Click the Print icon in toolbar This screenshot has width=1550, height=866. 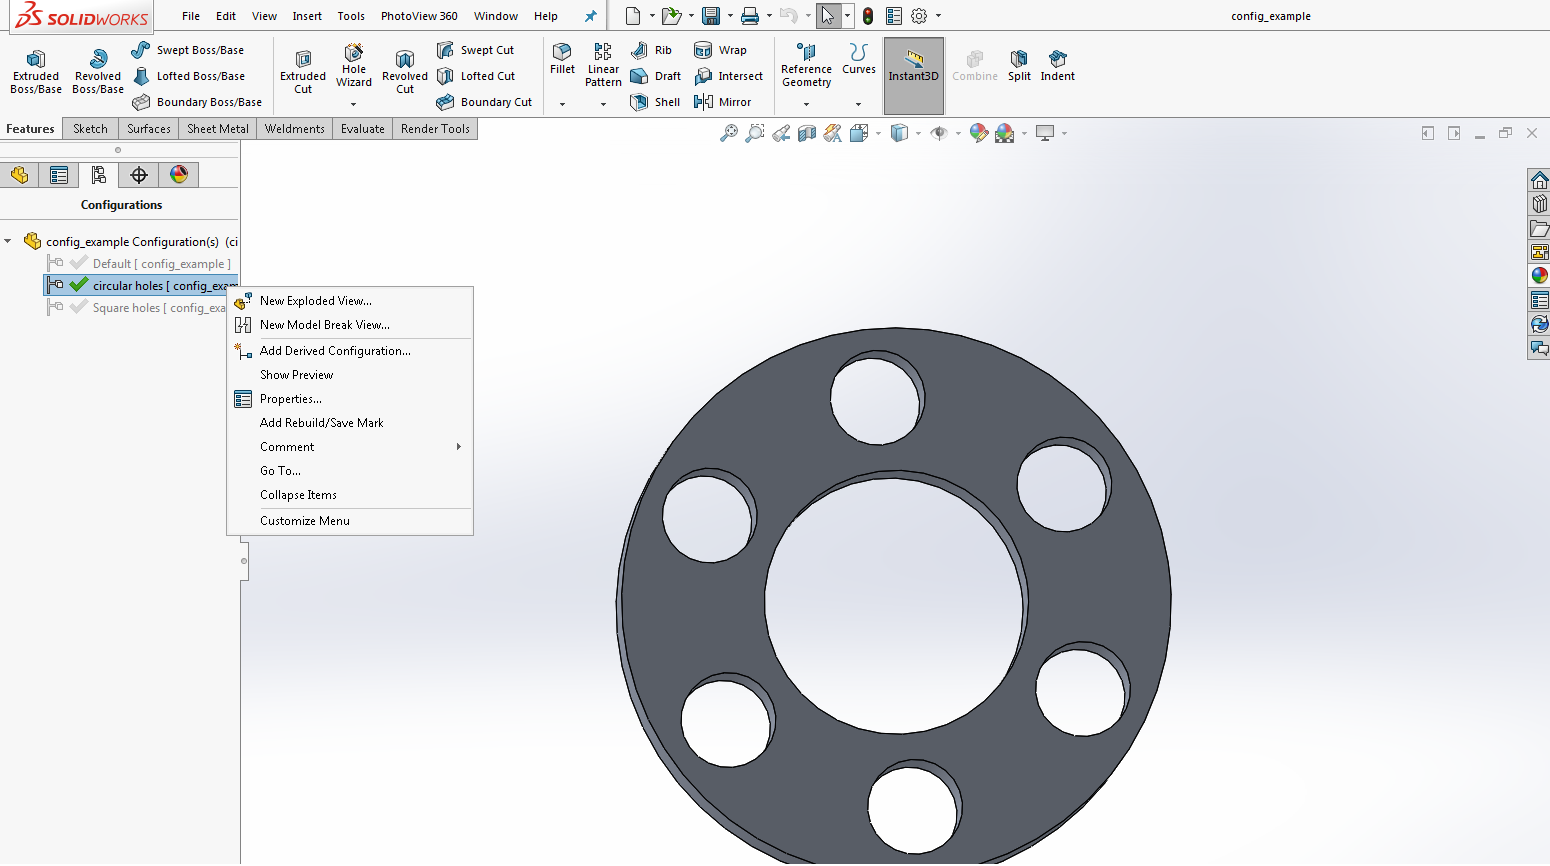tap(750, 16)
